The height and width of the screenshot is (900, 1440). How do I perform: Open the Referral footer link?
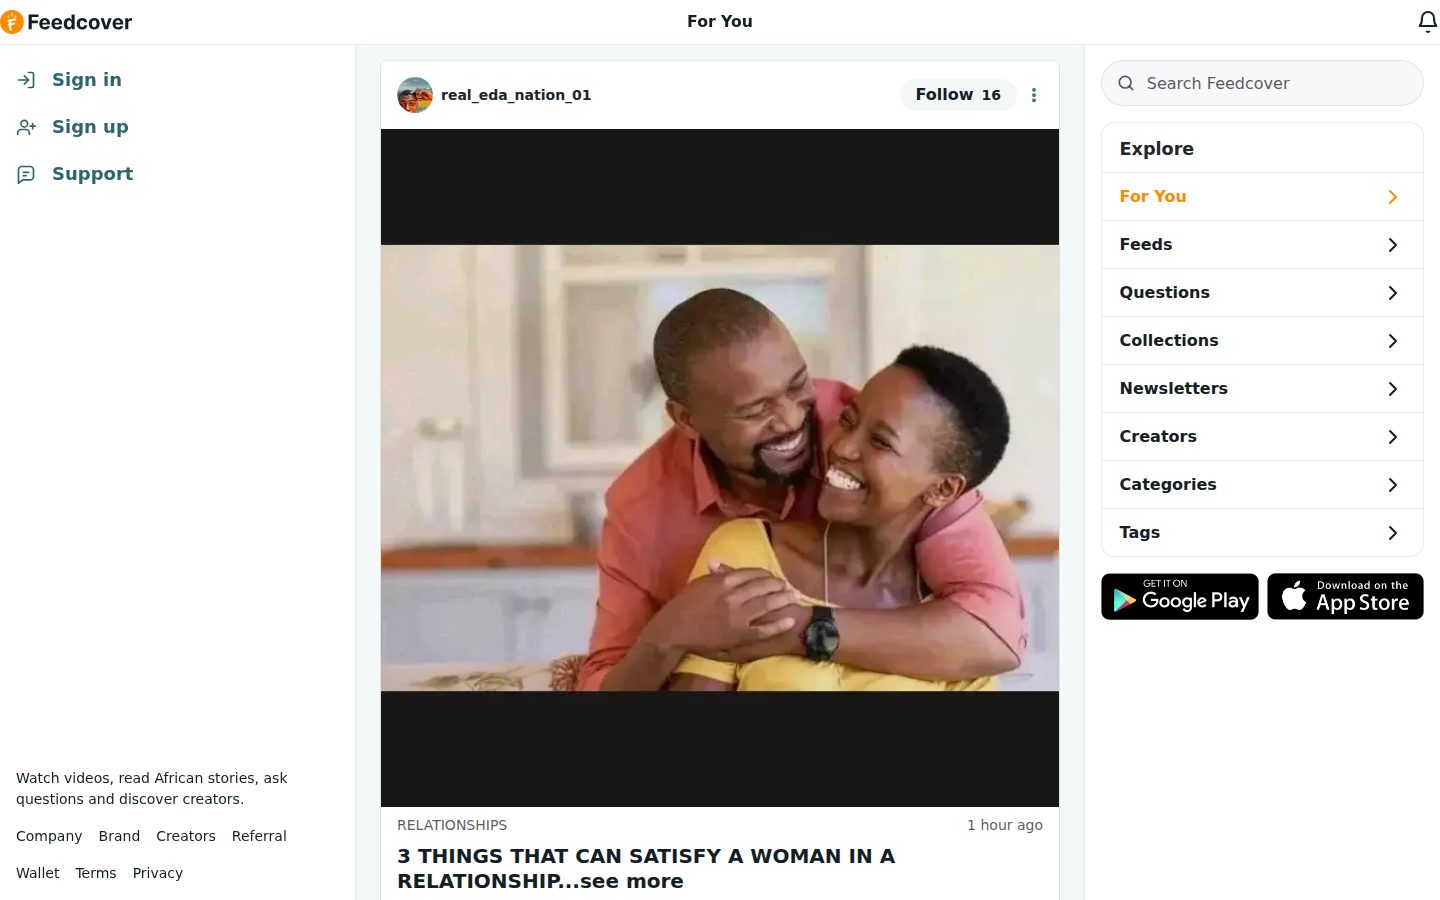pyautogui.click(x=259, y=836)
